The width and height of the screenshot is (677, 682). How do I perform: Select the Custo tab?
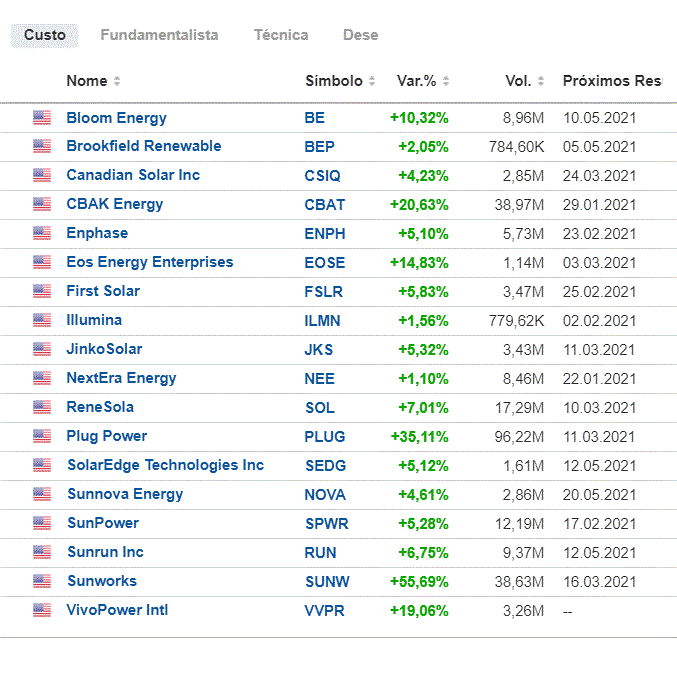tap(44, 35)
